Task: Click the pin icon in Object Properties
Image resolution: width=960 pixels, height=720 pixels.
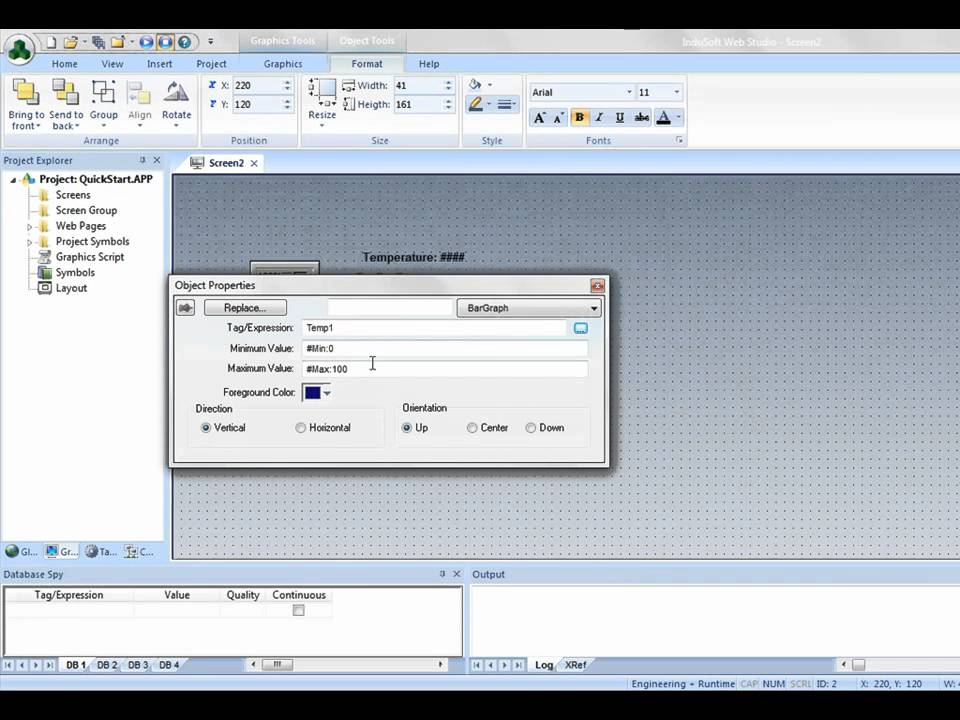Action: pyautogui.click(x=186, y=307)
